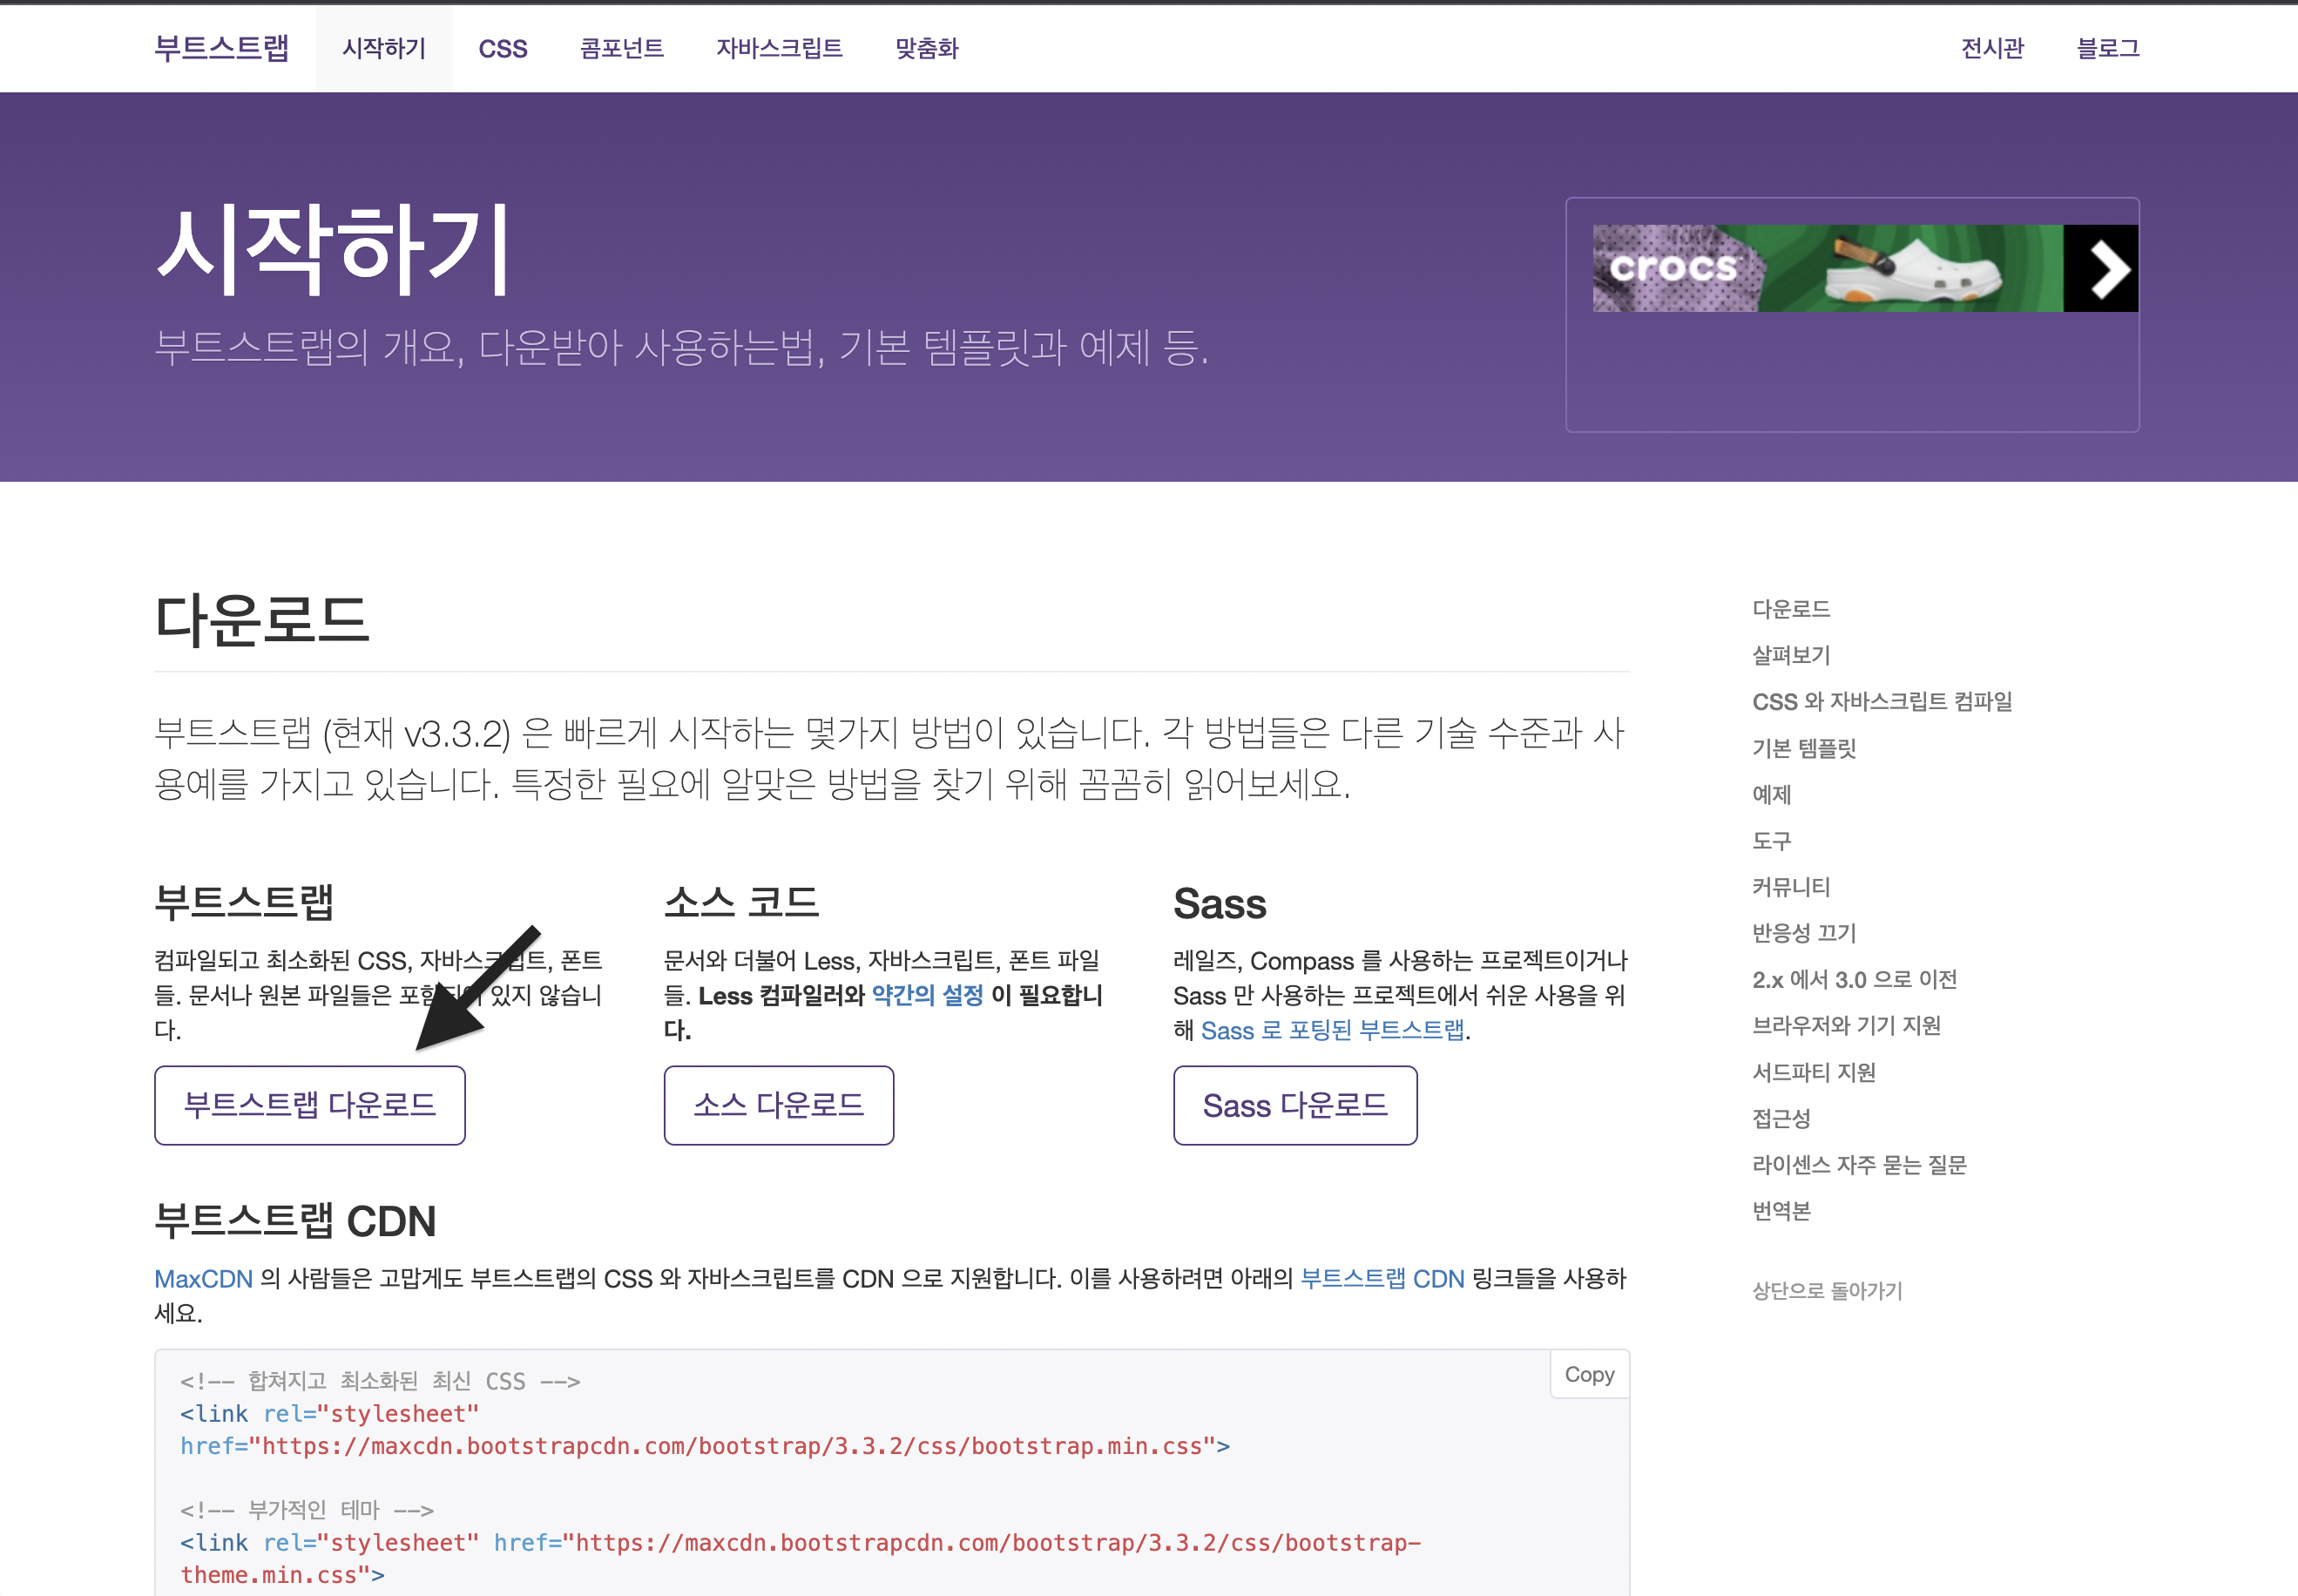
Task: Jump to 2.x 에서 3.0 으로 이전
Action: pos(1855,980)
